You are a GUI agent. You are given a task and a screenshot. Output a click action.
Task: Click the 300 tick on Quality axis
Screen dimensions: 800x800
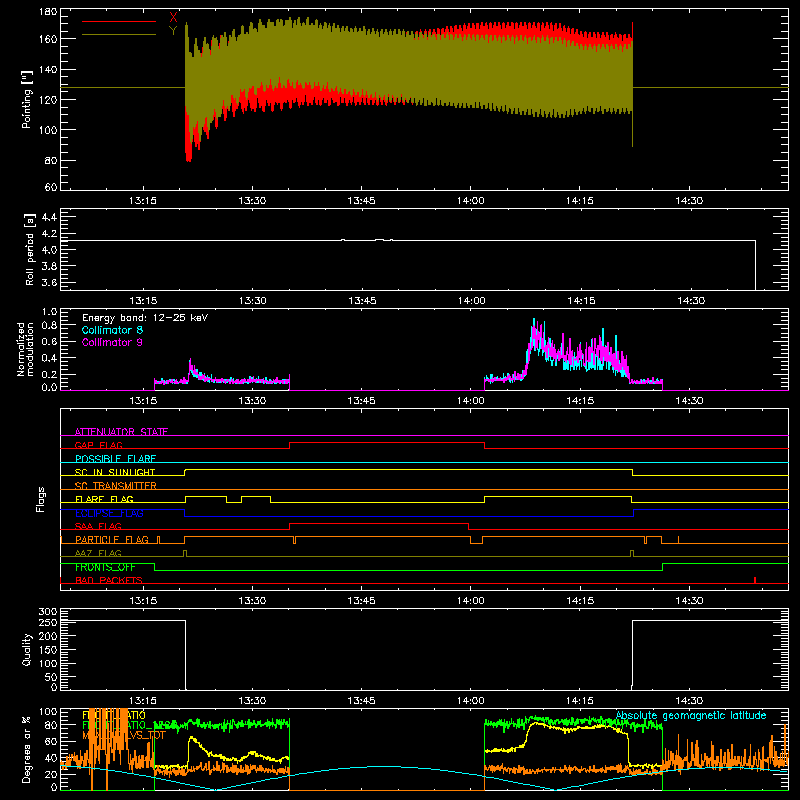coord(48,612)
